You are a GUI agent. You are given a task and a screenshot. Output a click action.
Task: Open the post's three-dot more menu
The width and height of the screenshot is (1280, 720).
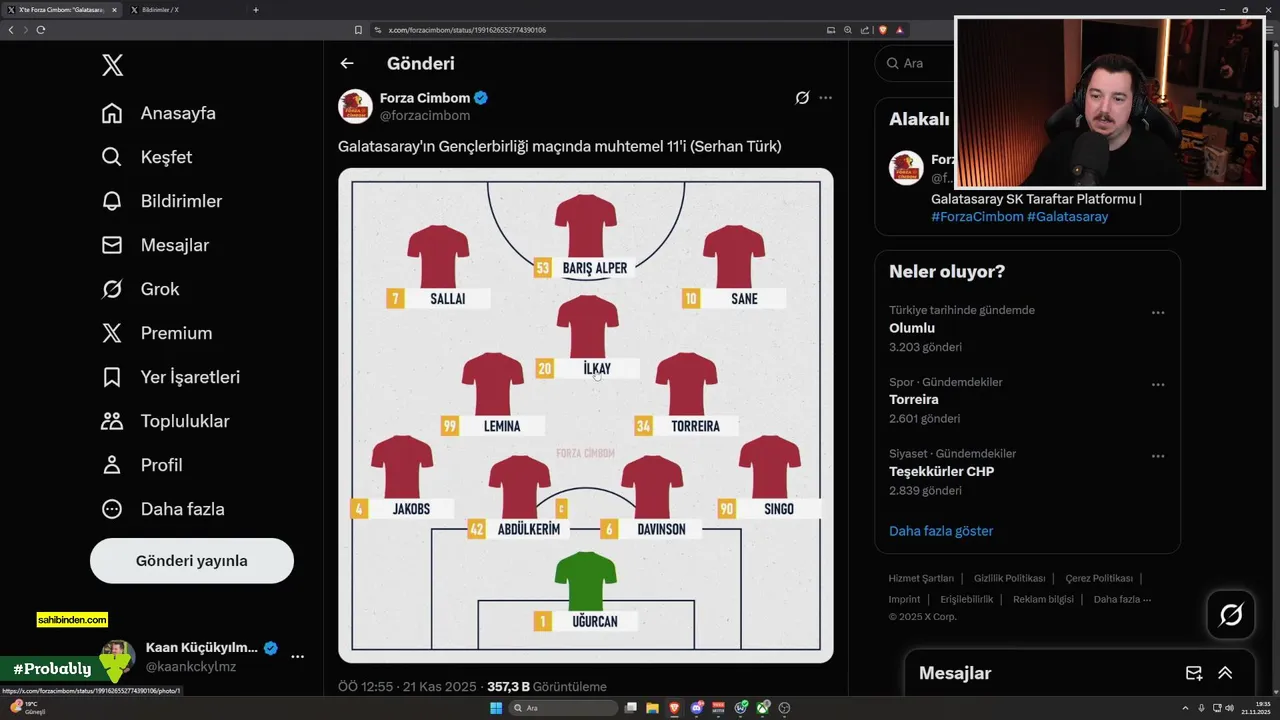click(825, 98)
